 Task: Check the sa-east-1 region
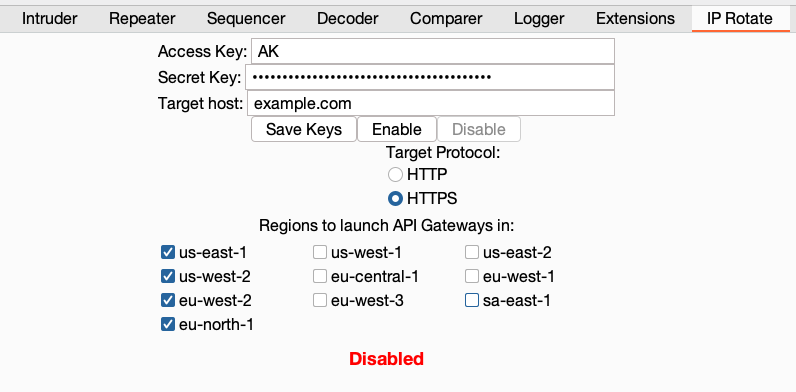472,301
